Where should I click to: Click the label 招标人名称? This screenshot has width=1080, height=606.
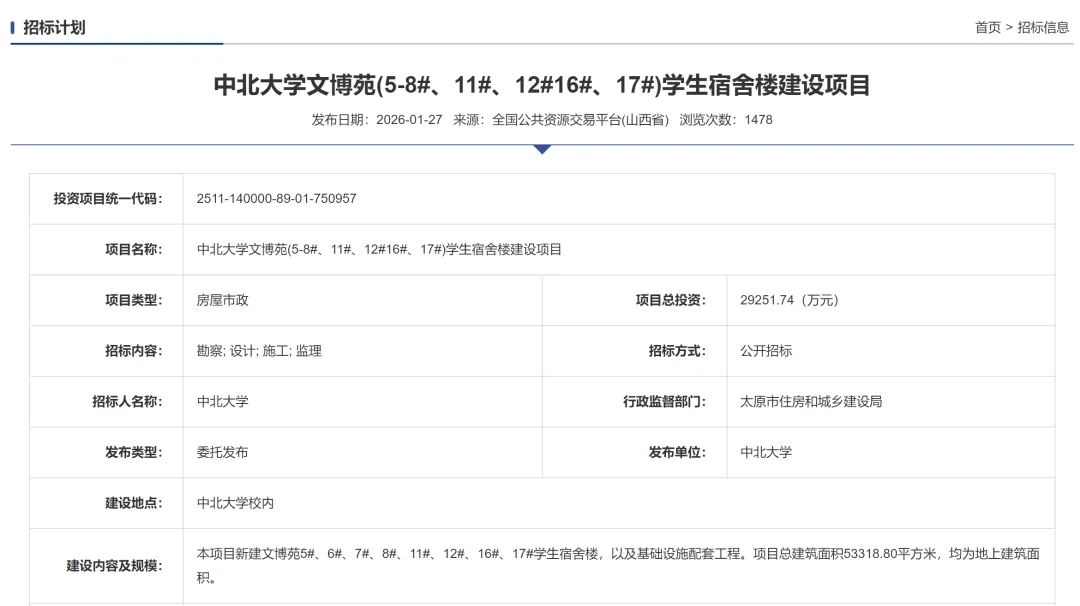(x=127, y=401)
